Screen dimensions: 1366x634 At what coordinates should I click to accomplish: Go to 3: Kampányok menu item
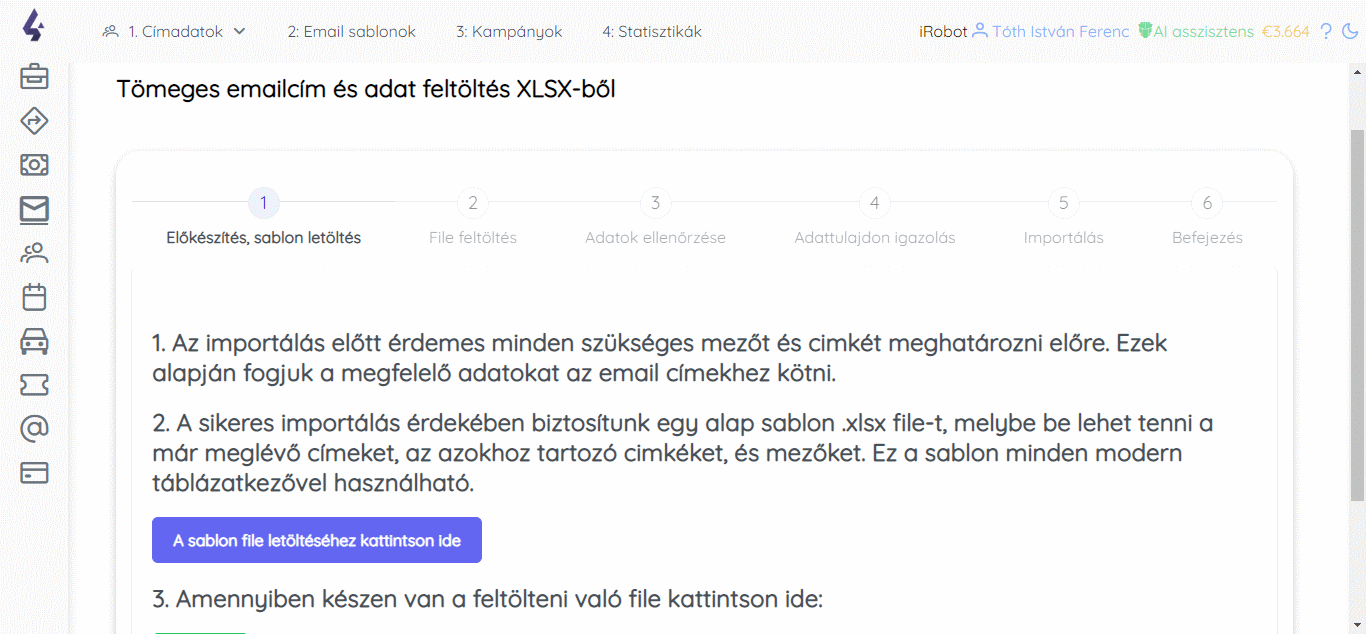509,31
